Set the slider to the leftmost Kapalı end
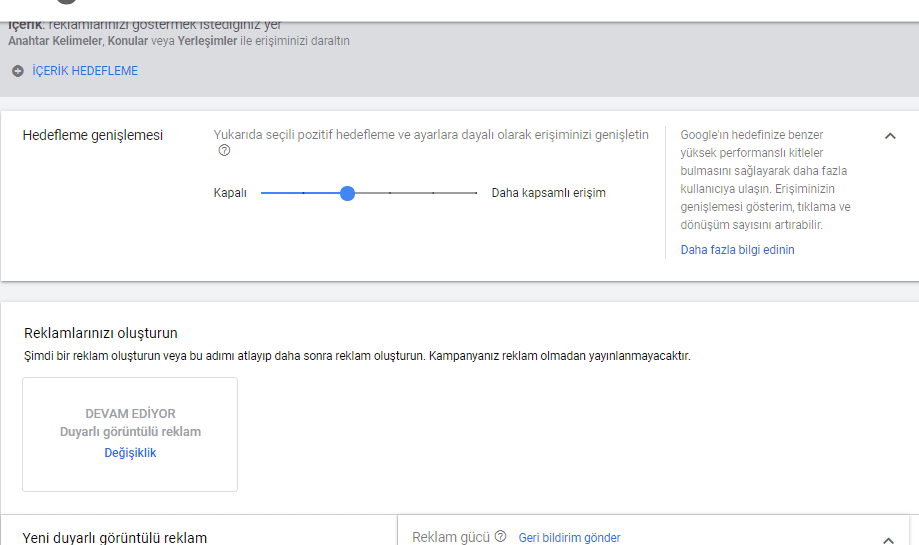 point(262,193)
